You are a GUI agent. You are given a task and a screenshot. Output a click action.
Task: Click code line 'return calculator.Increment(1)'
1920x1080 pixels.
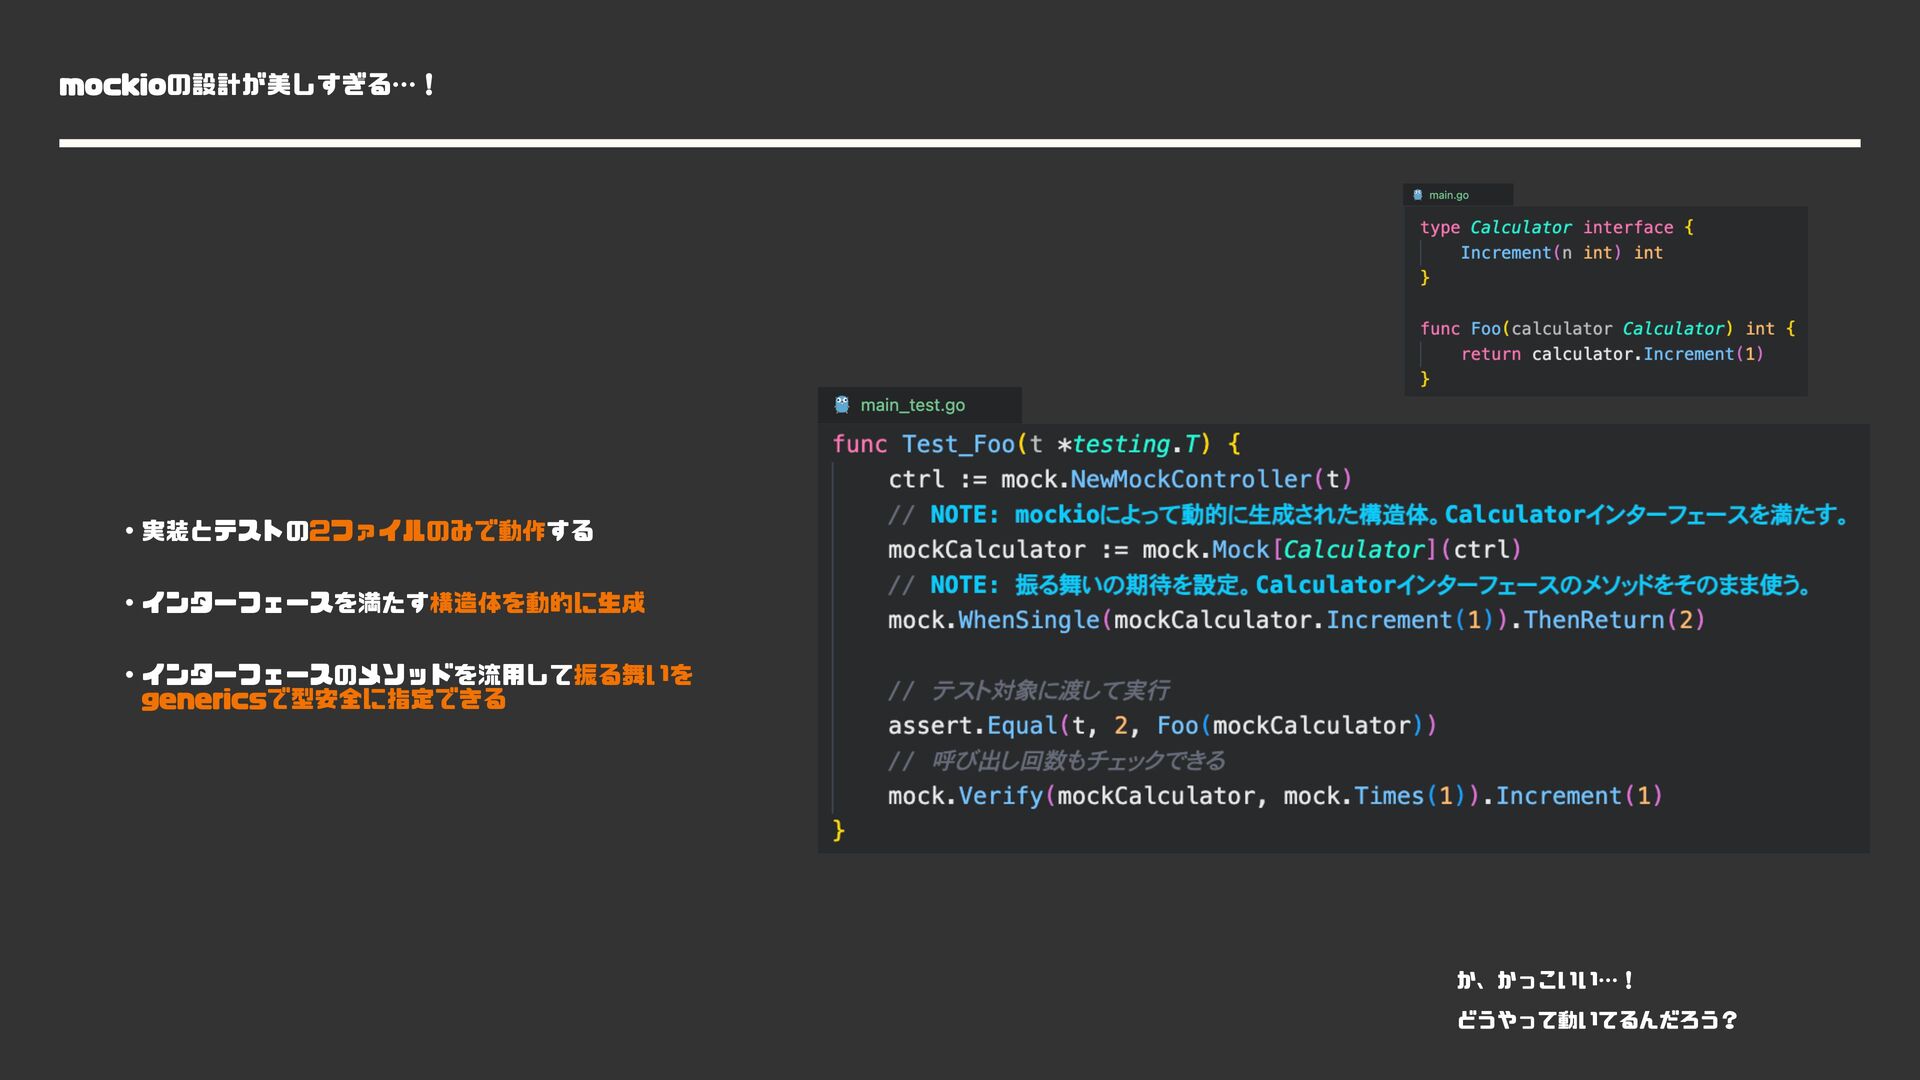1612,354
